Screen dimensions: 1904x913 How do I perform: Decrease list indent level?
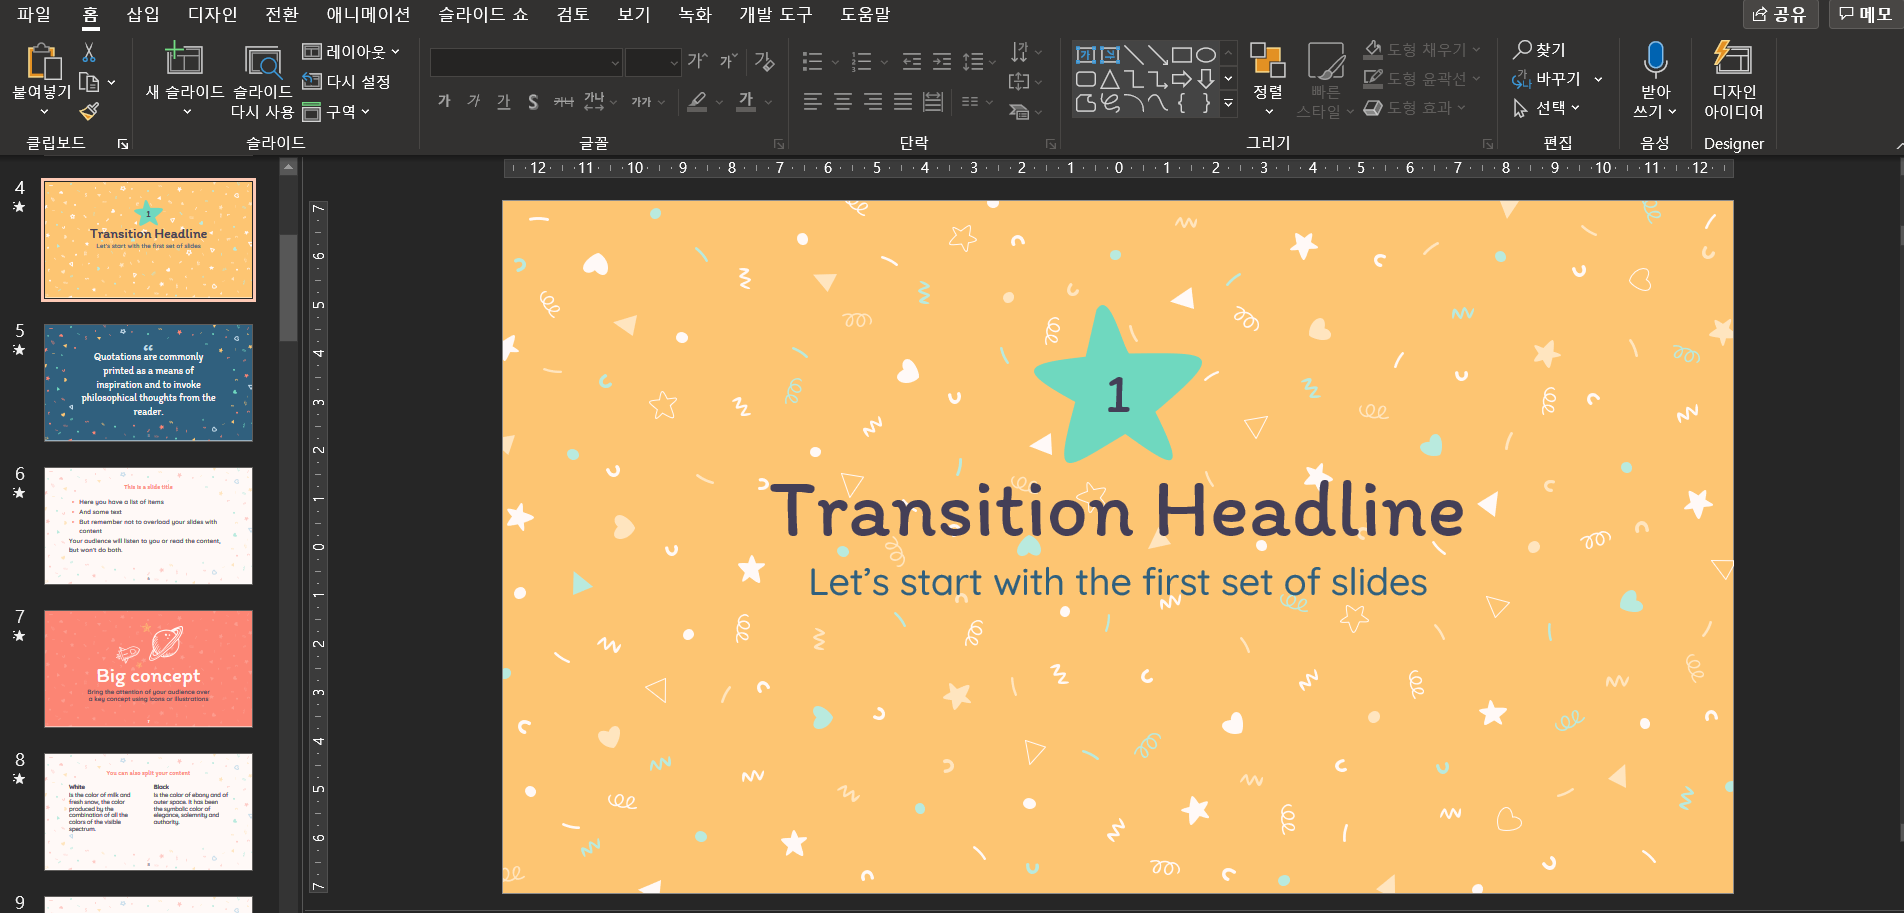pos(912,61)
